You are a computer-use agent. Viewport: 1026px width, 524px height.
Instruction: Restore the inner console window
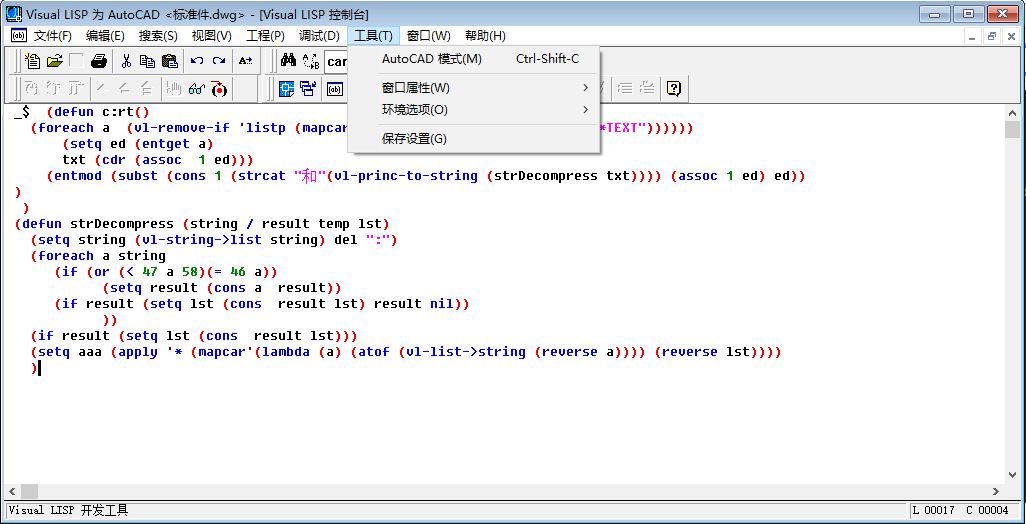click(993, 37)
